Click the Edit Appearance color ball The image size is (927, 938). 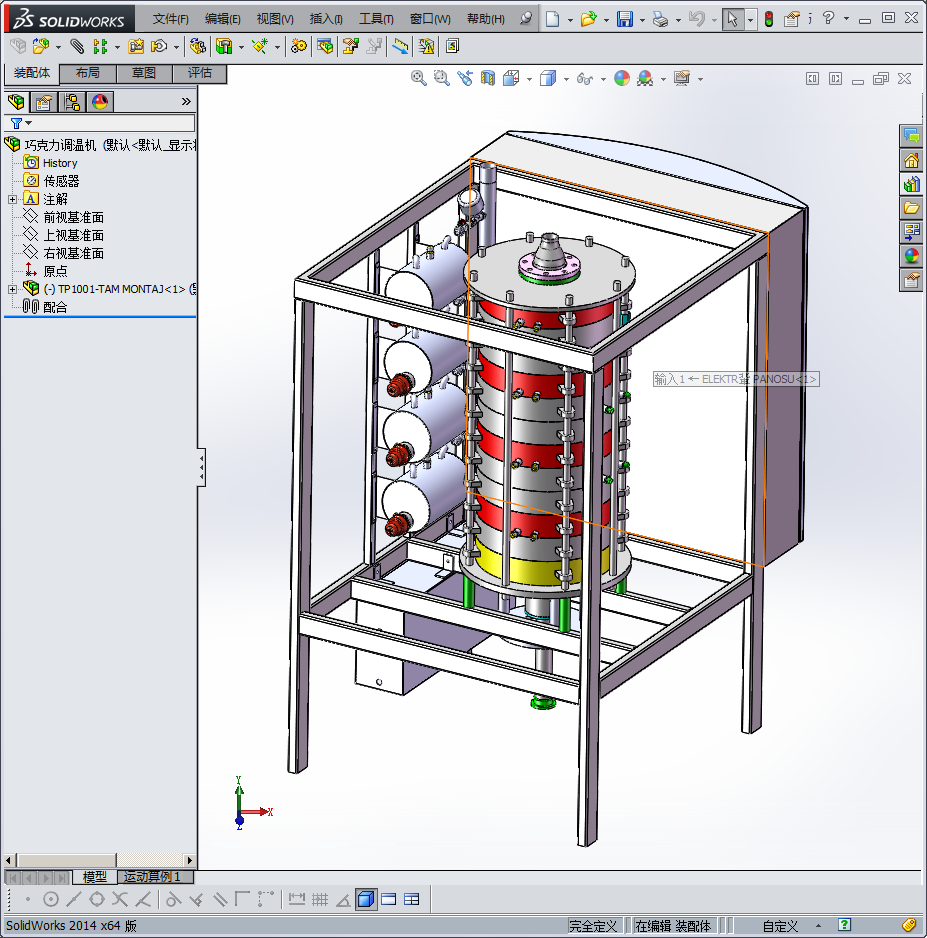(622, 78)
